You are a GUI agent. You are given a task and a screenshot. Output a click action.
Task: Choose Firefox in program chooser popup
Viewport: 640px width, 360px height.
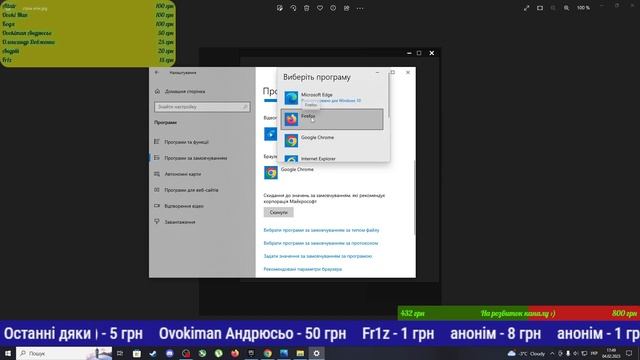332,119
